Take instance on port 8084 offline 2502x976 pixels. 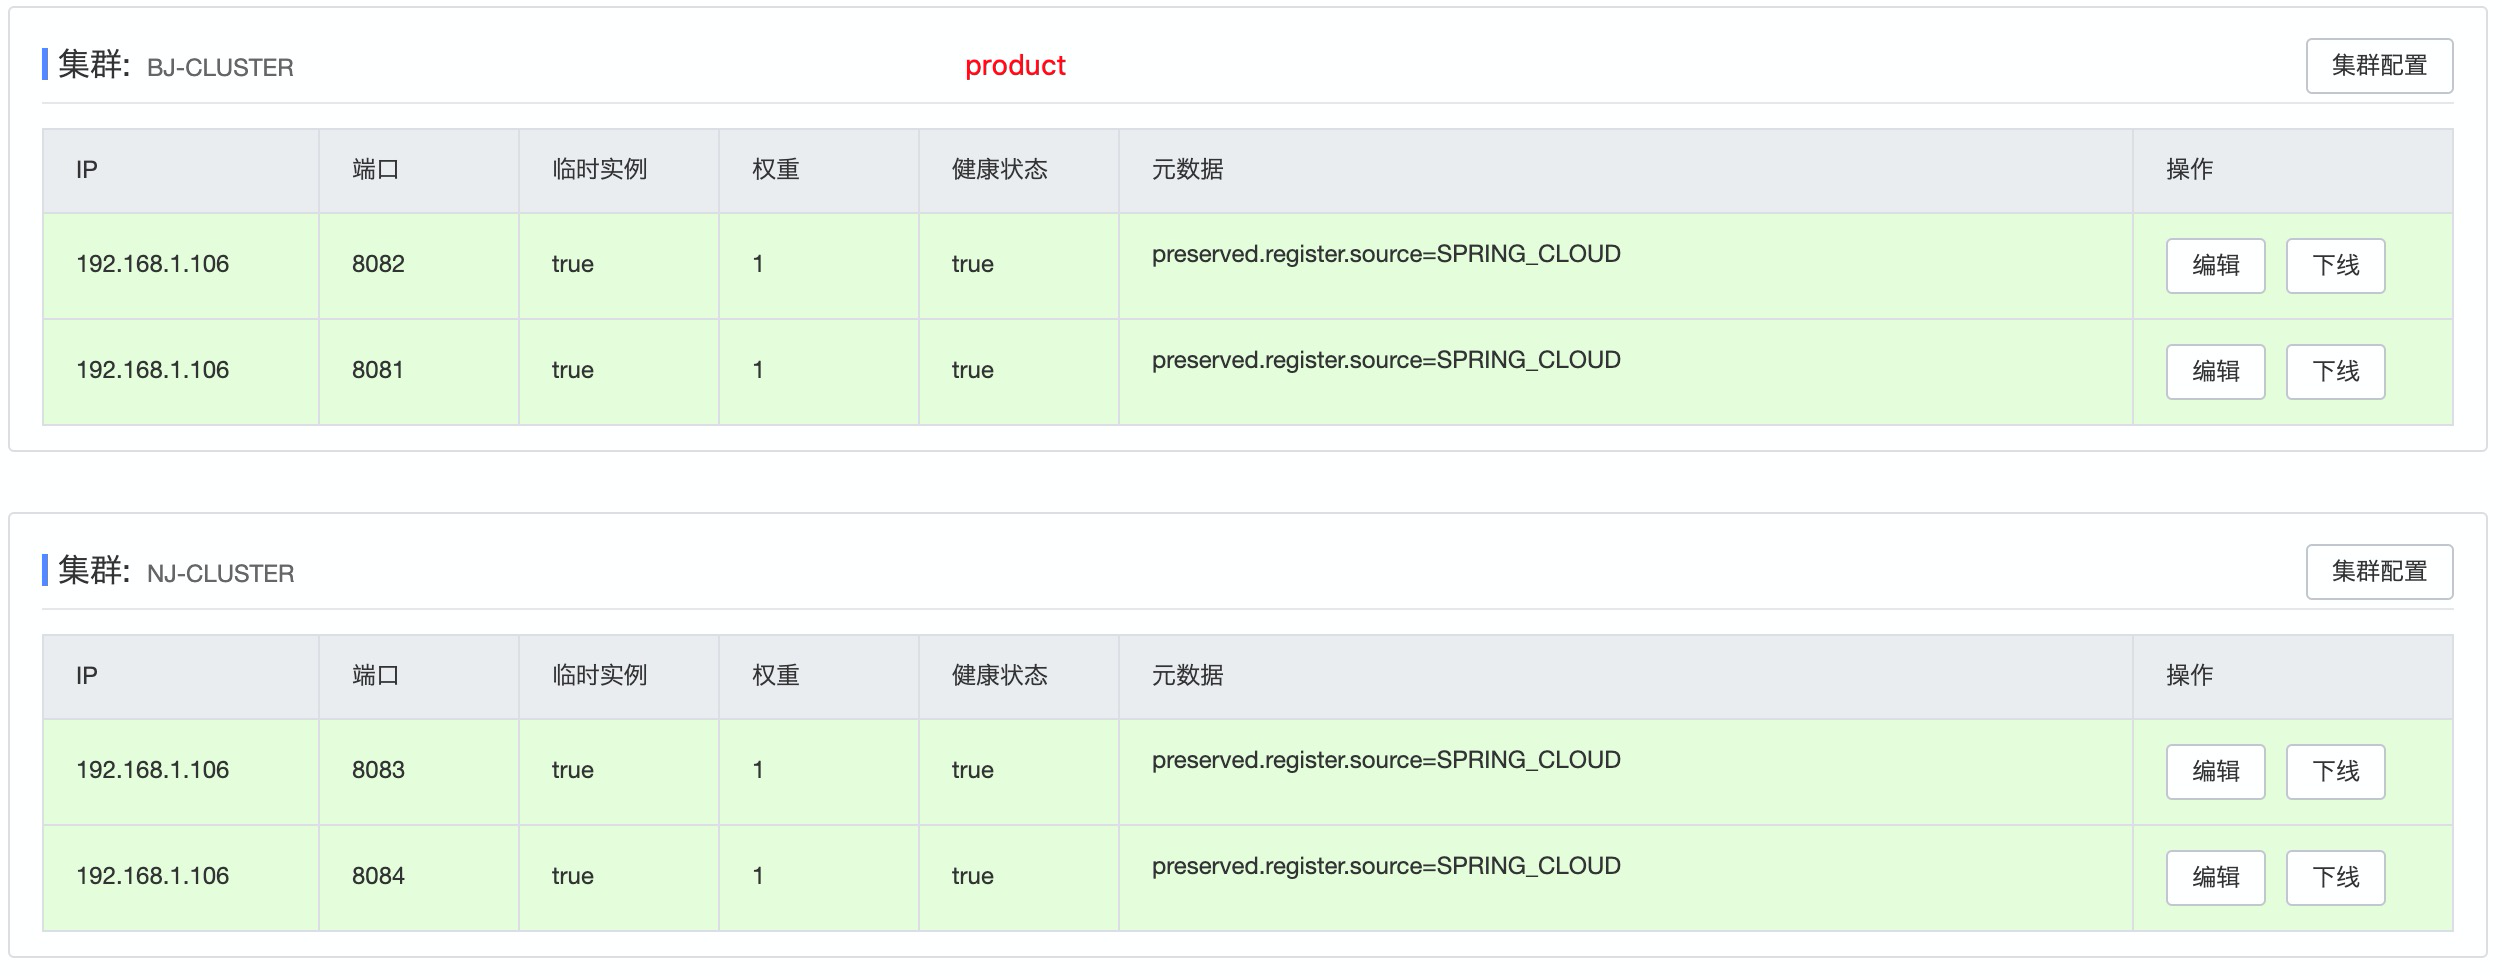(2334, 878)
